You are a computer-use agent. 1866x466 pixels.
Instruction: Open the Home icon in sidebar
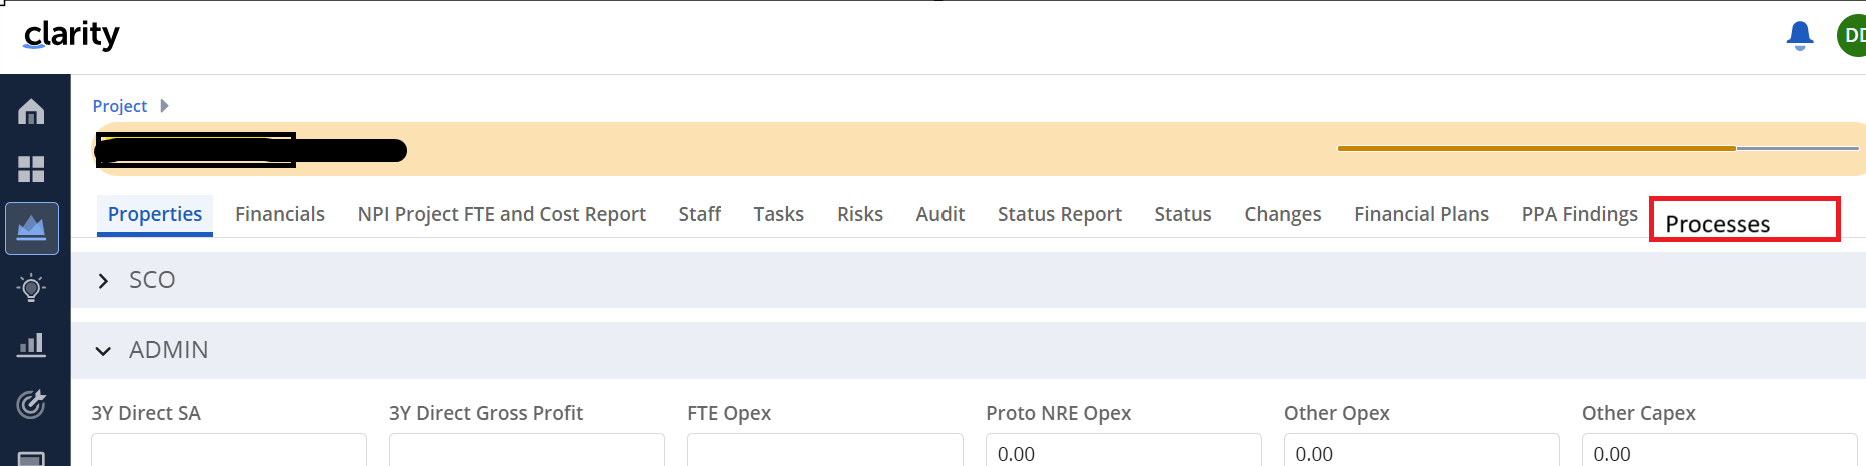point(31,111)
